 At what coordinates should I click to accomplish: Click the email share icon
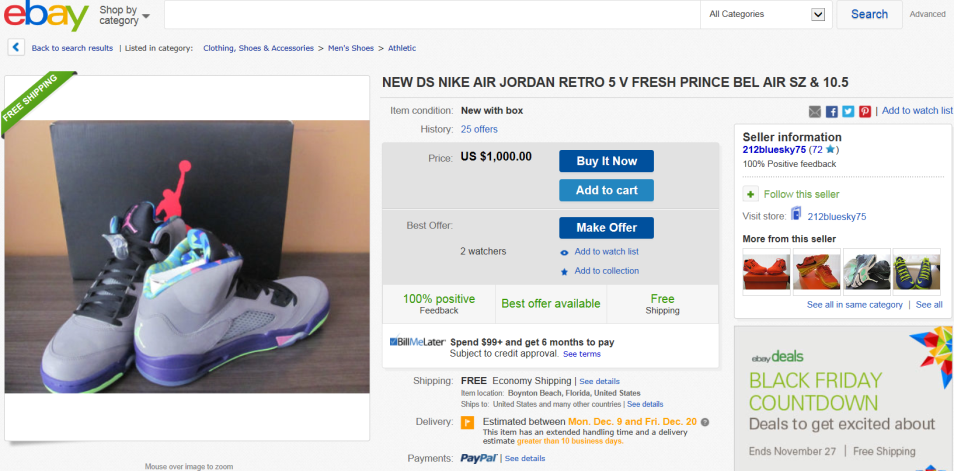pos(815,111)
